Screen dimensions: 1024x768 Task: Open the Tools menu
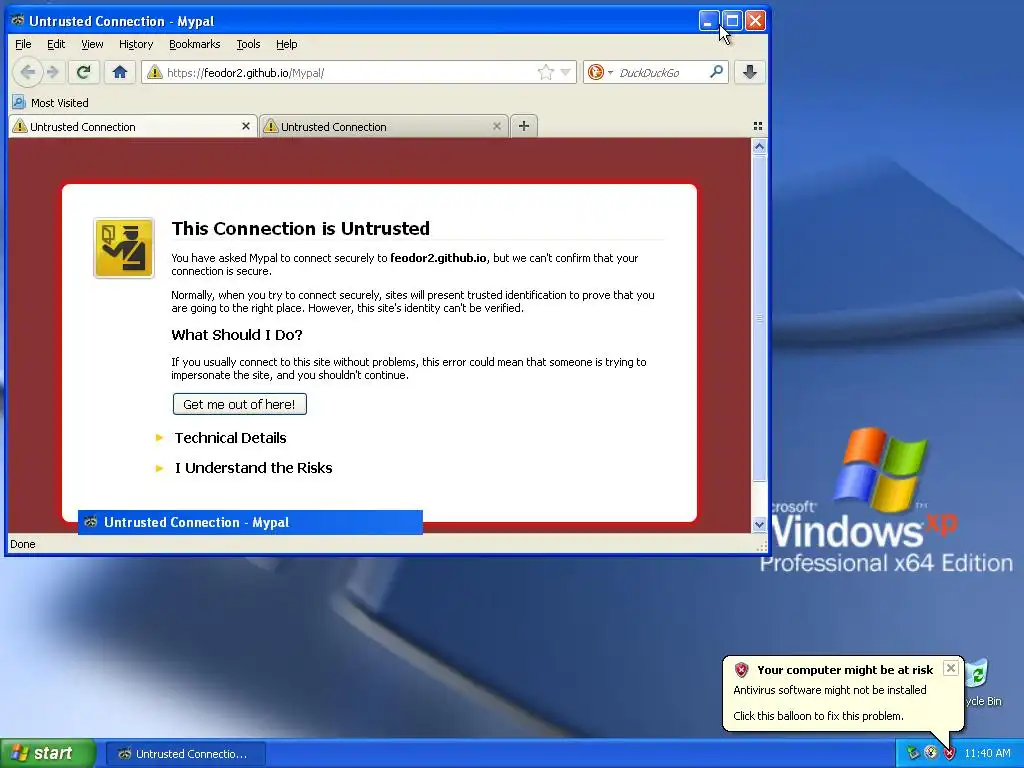coord(248,44)
